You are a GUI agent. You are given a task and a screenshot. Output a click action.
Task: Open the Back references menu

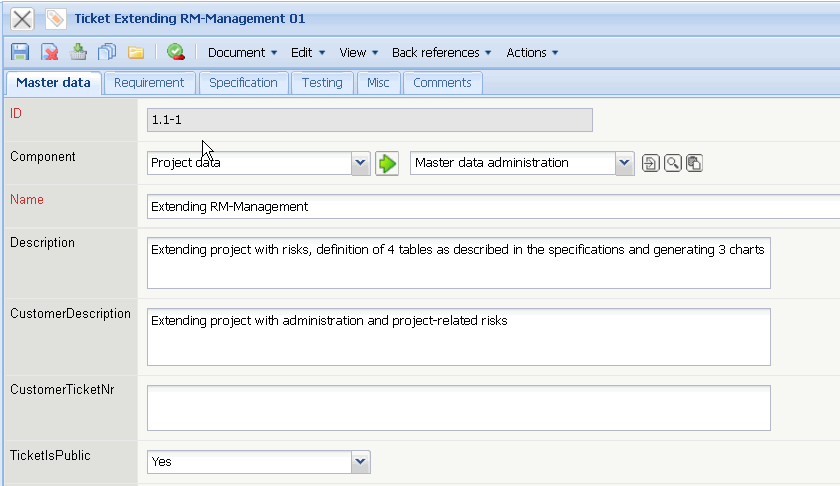tap(441, 52)
